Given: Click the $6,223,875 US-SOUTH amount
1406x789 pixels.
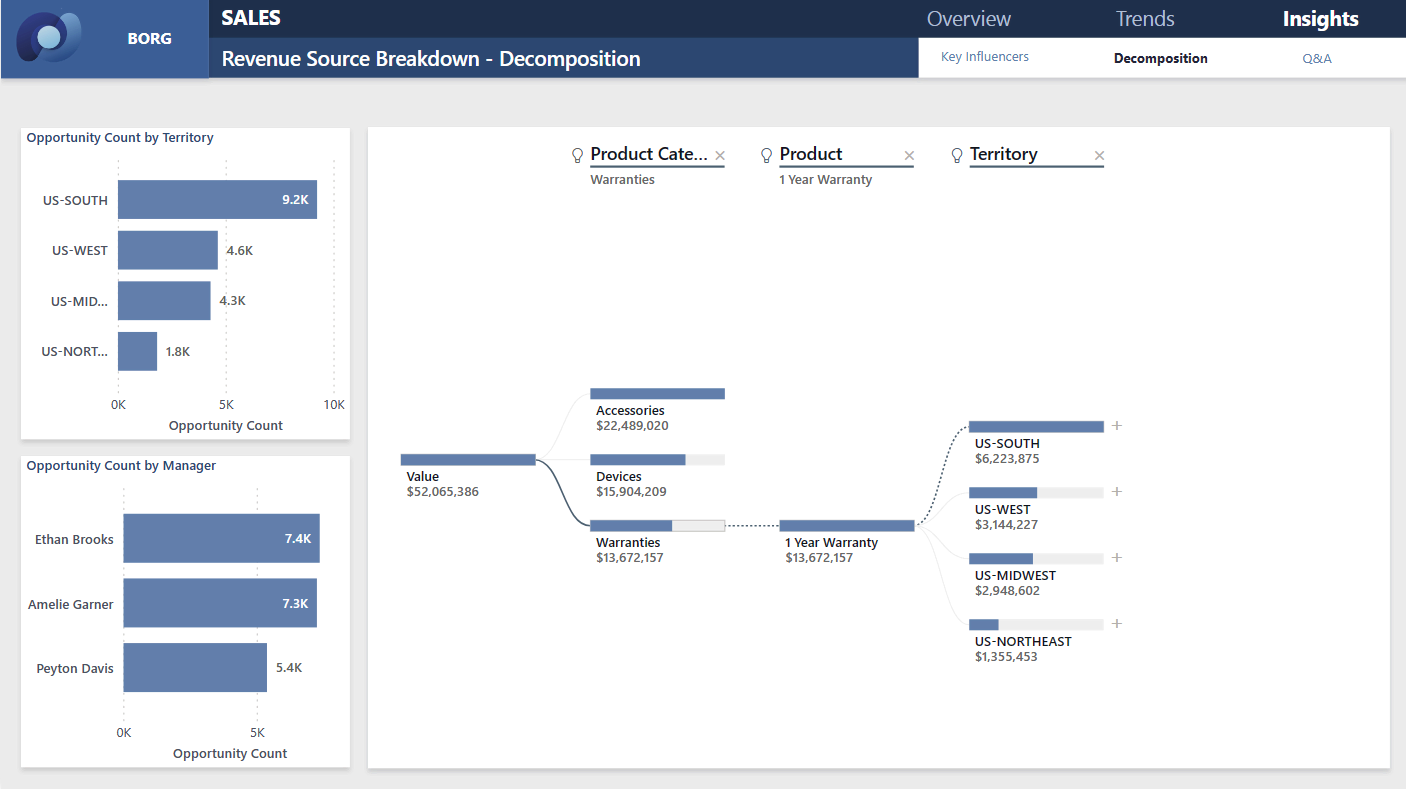Looking at the screenshot, I should point(1007,459).
